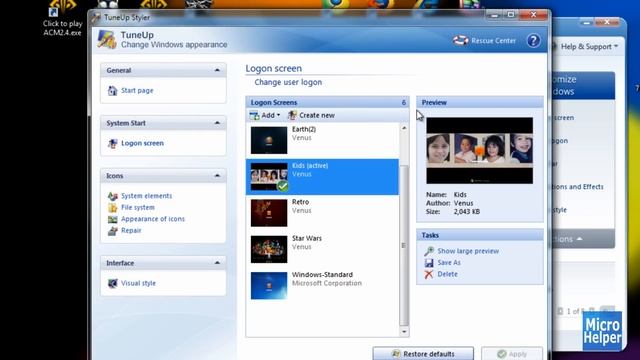Open Help & Support dropdown in background window
The width and height of the screenshot is (640, 360).
coord(589,47)
